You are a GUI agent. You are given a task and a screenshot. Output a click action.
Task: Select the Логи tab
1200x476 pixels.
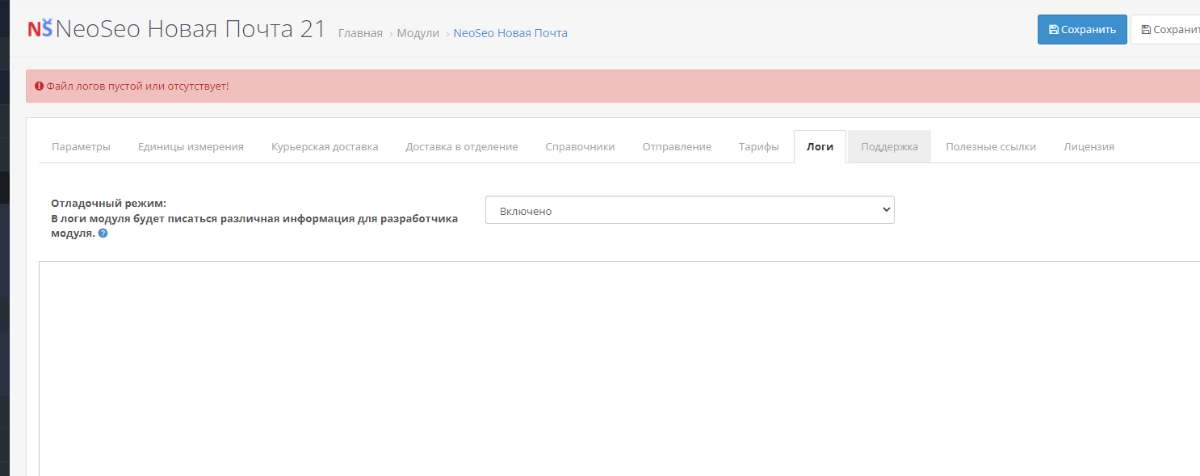tap(820, 146)
